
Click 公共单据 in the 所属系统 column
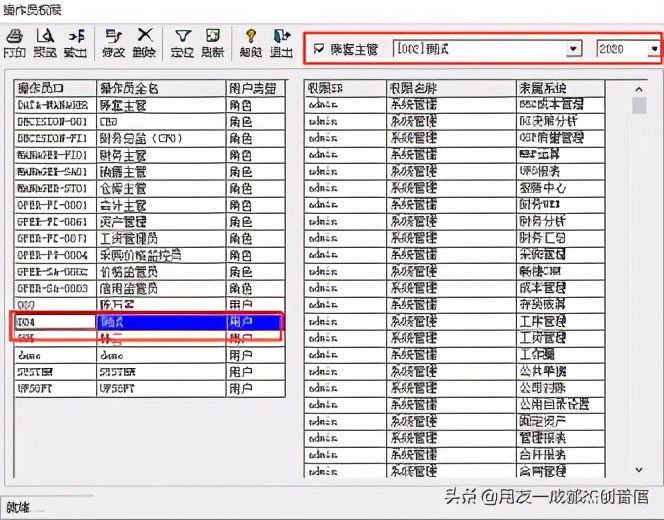pyautogui.click(x=542, y=371)
